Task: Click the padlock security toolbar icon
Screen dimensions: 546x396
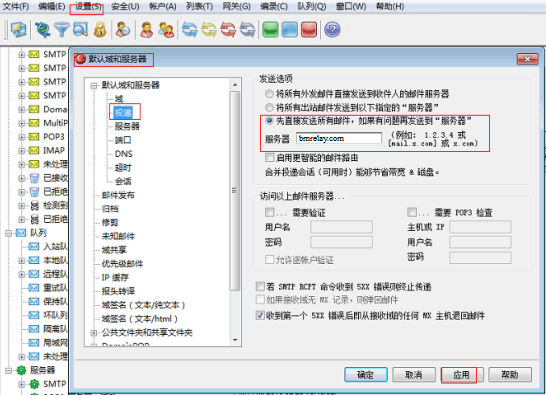Action: [x=100, y=30]
